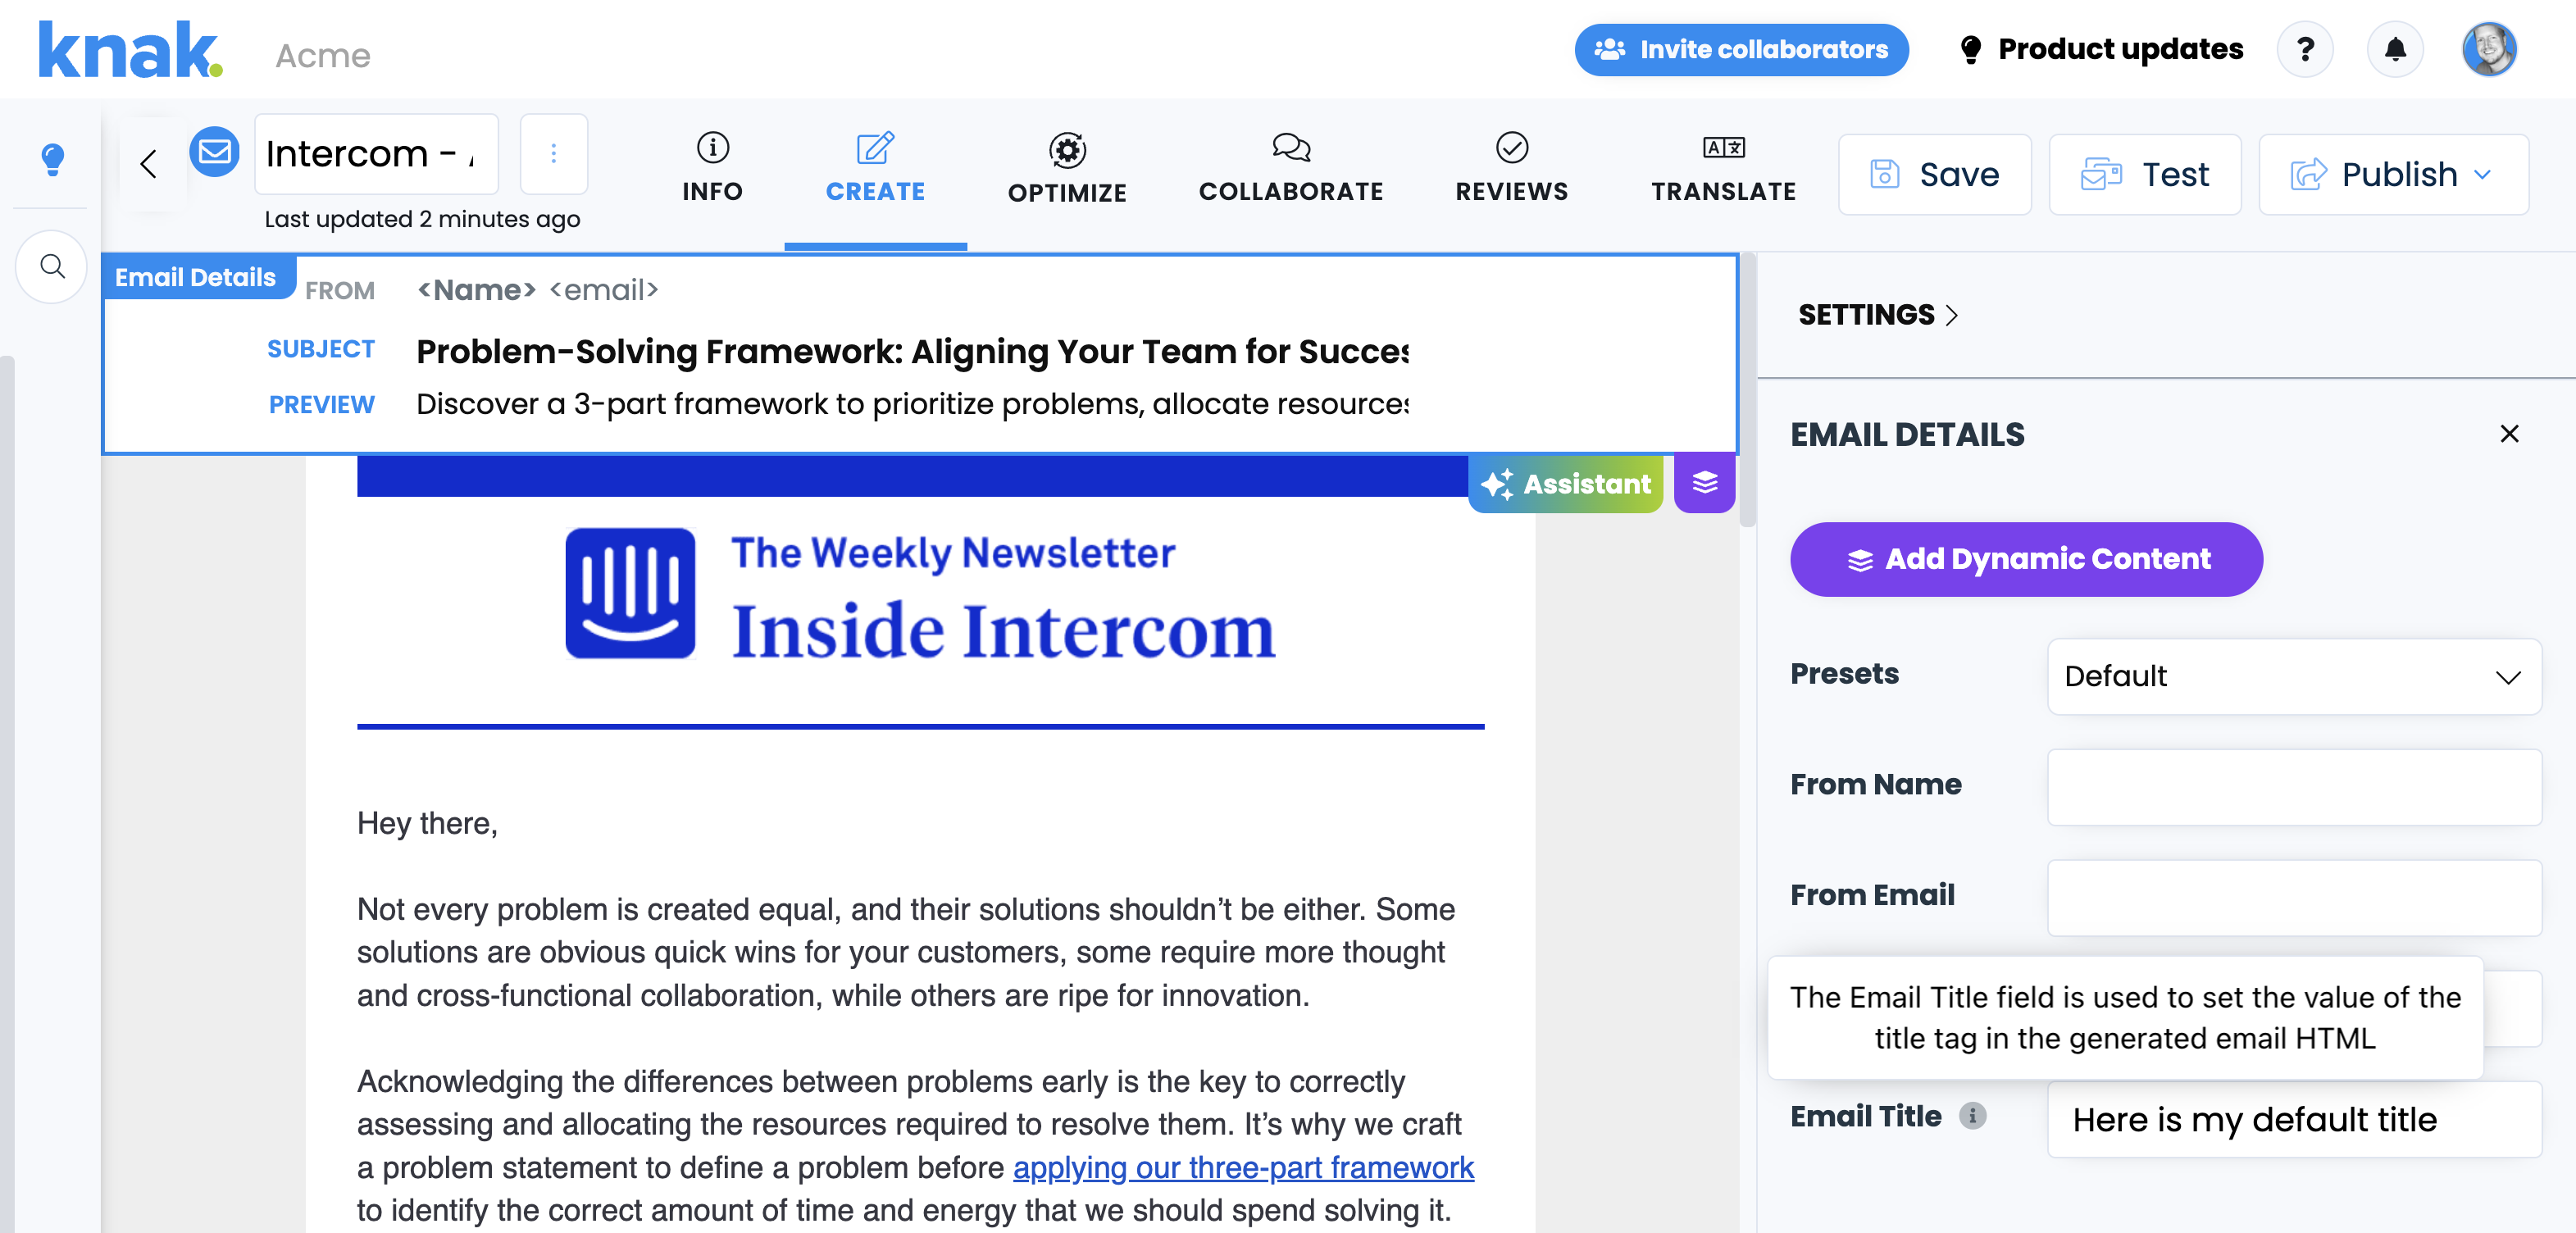Open the TRANSLATE tab
Screen dimensions: 2576x1233
(1723, 168)
